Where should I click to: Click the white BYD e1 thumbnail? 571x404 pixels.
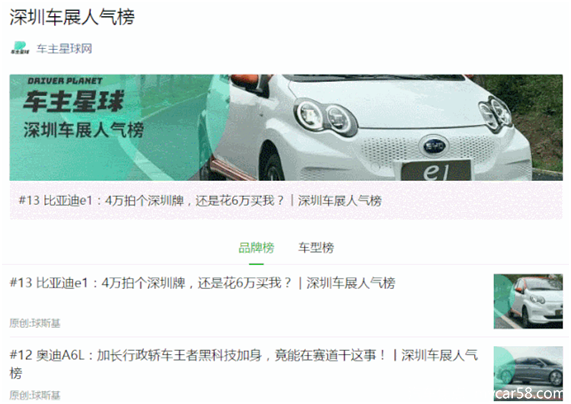pyautogui.click(x=528, y=301)
